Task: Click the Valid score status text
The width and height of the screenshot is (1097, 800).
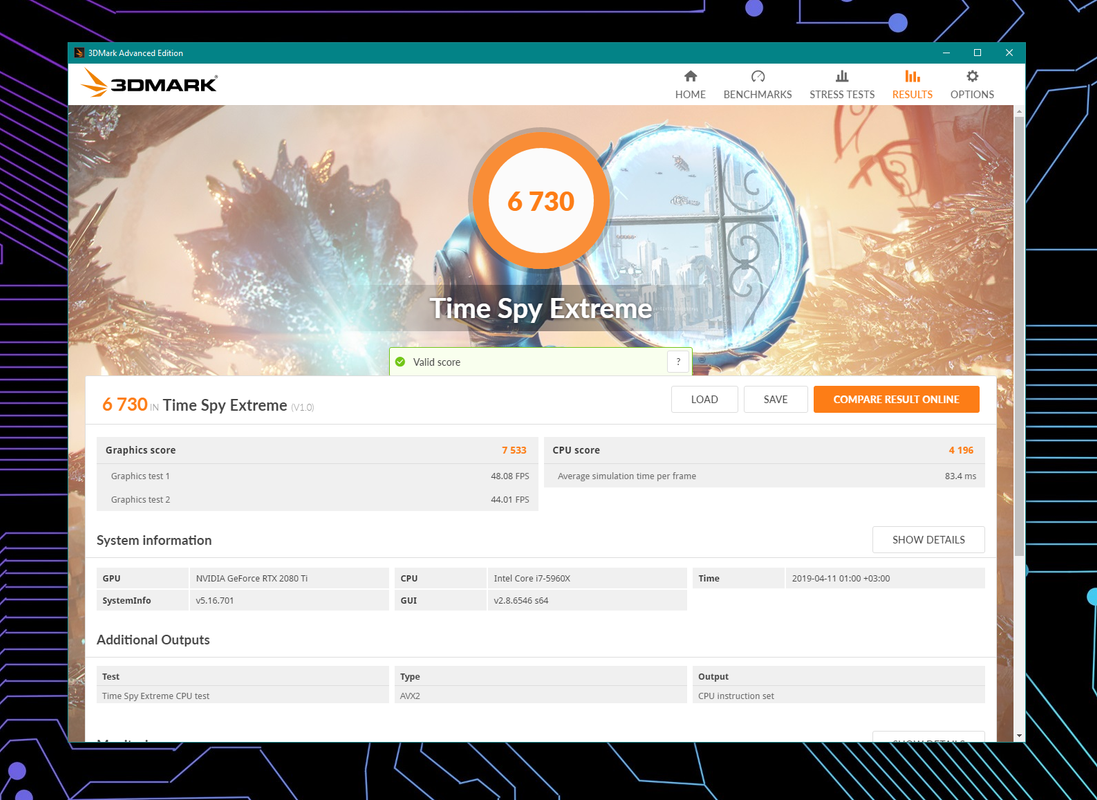Action: pos(437,362)
